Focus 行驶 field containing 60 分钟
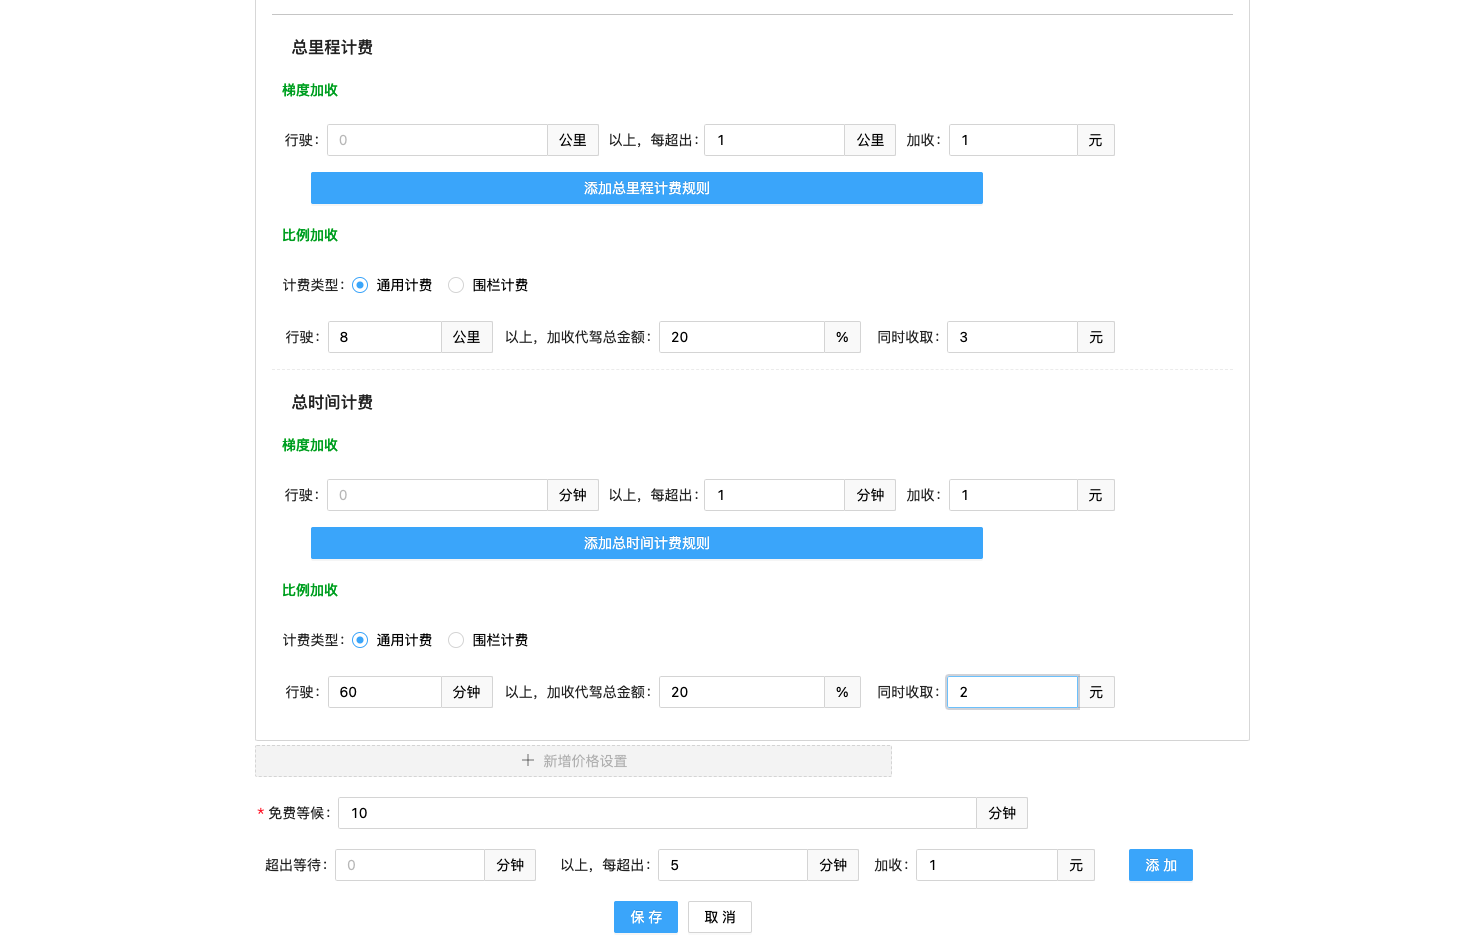 (385, 692)
